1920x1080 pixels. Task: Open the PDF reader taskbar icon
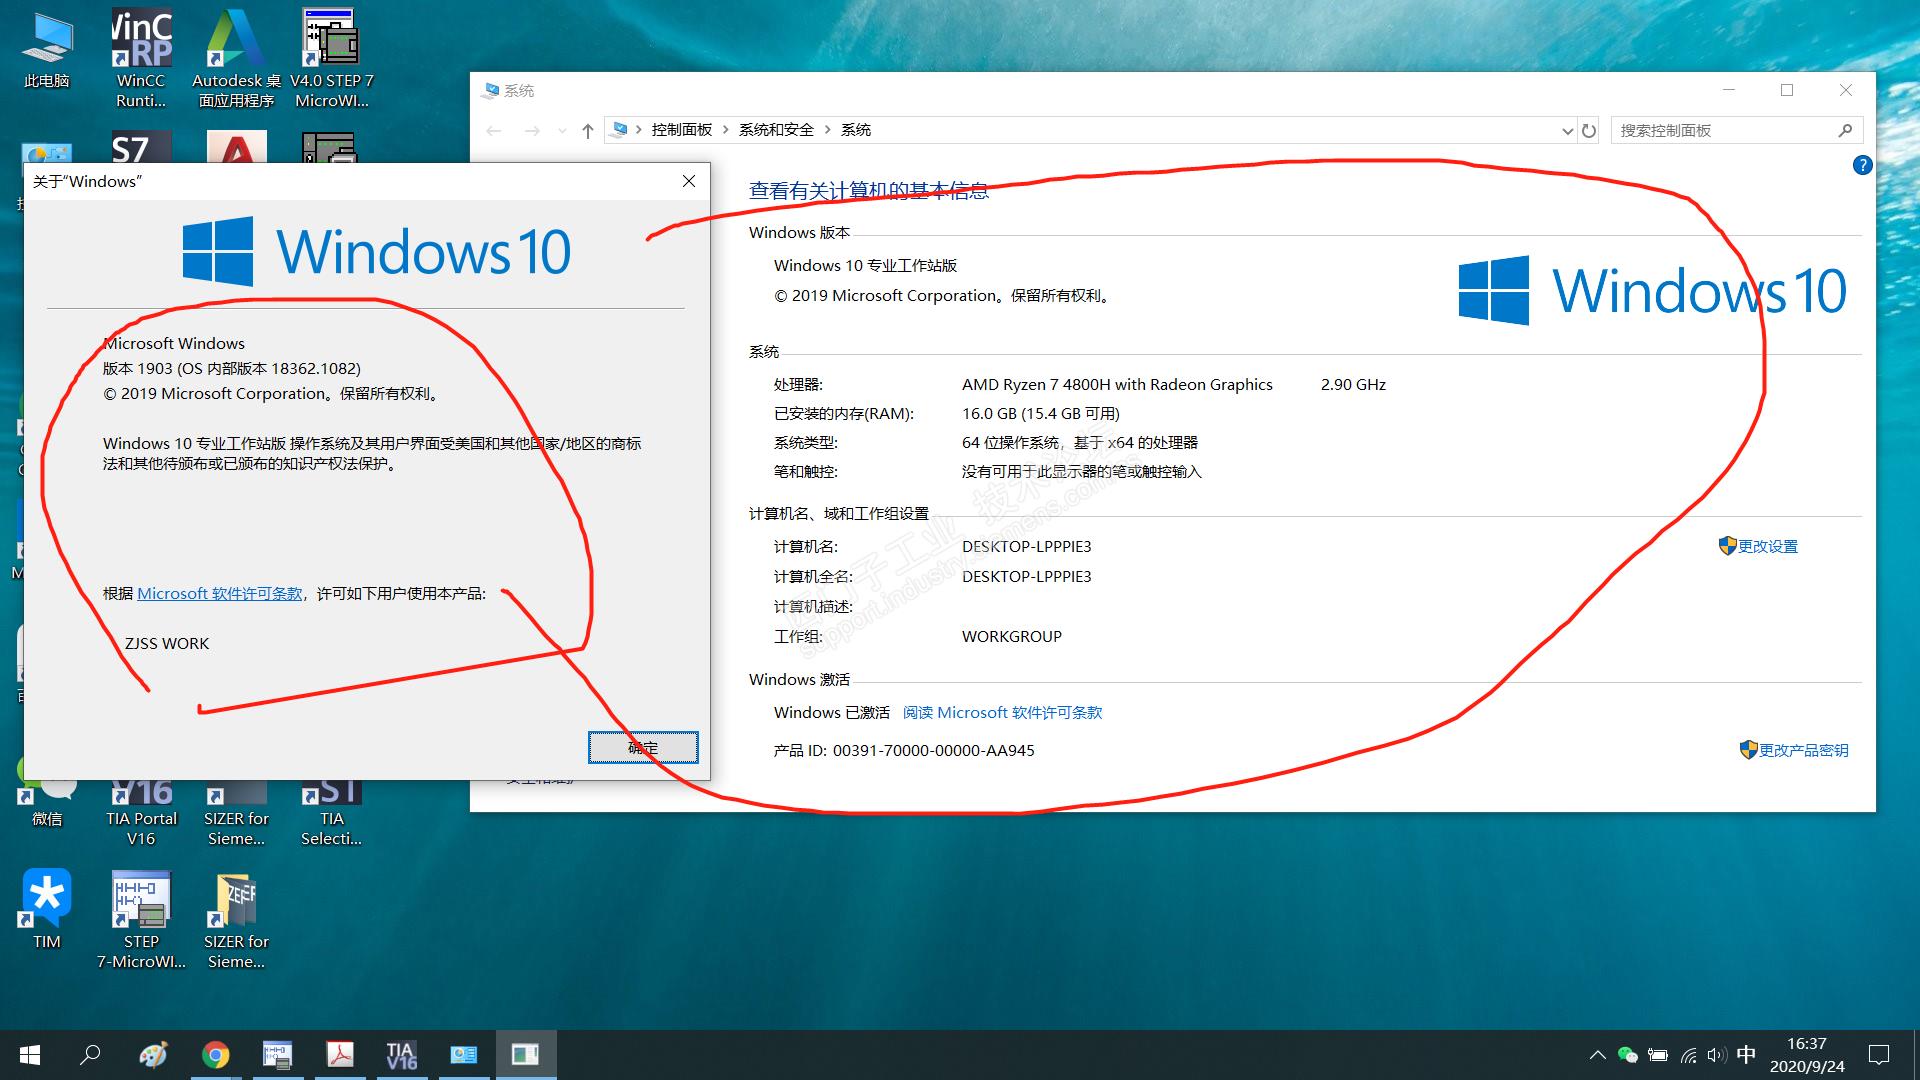click(340, 1055)
